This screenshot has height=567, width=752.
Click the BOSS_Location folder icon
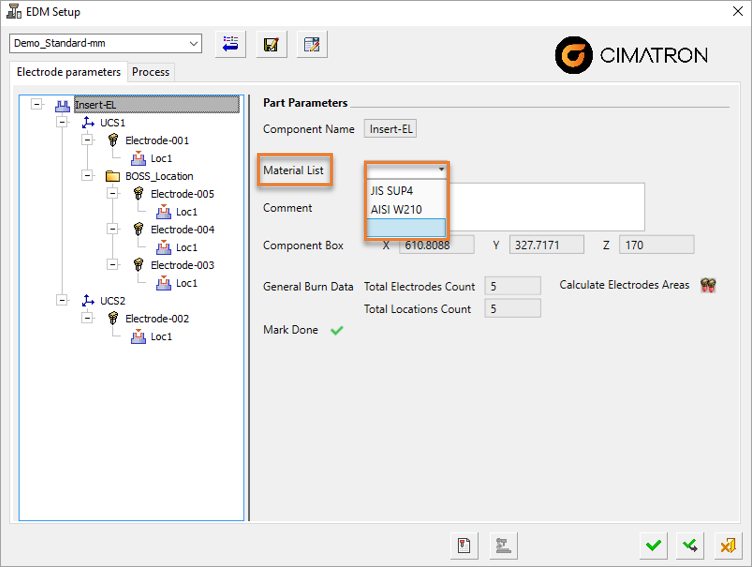(113, 176)
